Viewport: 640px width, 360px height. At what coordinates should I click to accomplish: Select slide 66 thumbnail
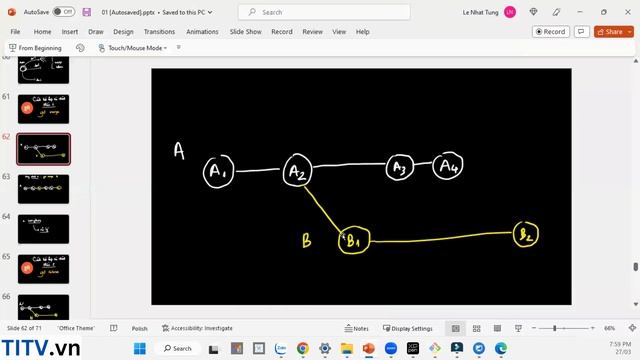coord(43,307)
